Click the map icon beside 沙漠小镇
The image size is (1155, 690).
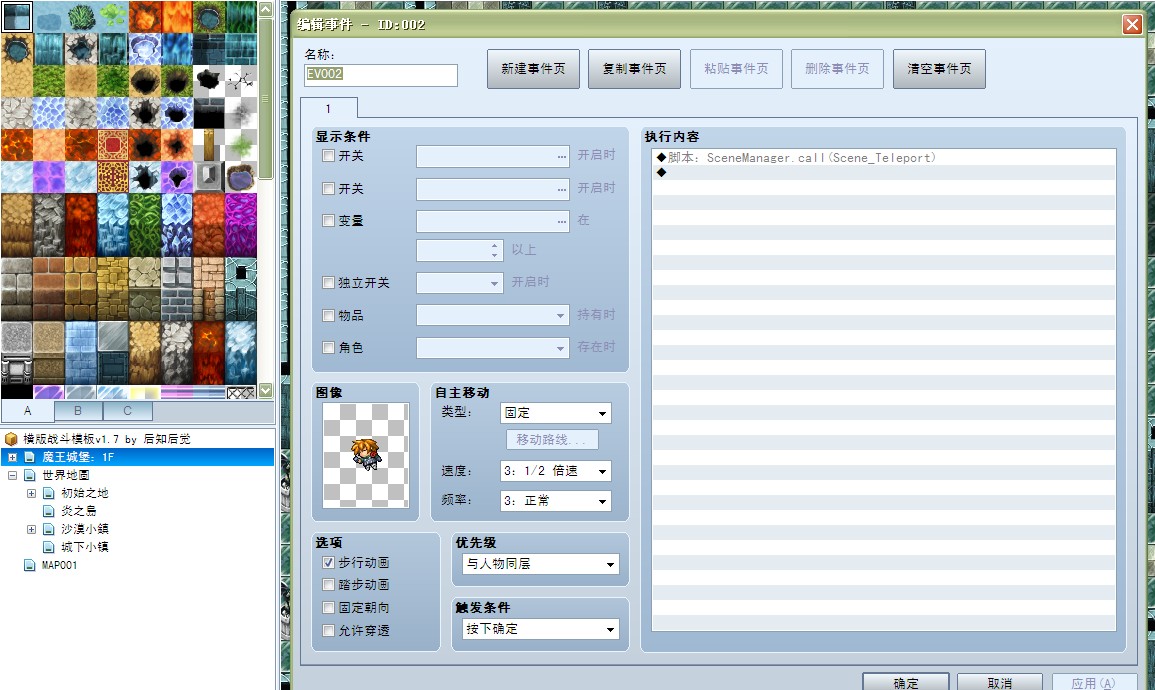[x=49, y=529]
